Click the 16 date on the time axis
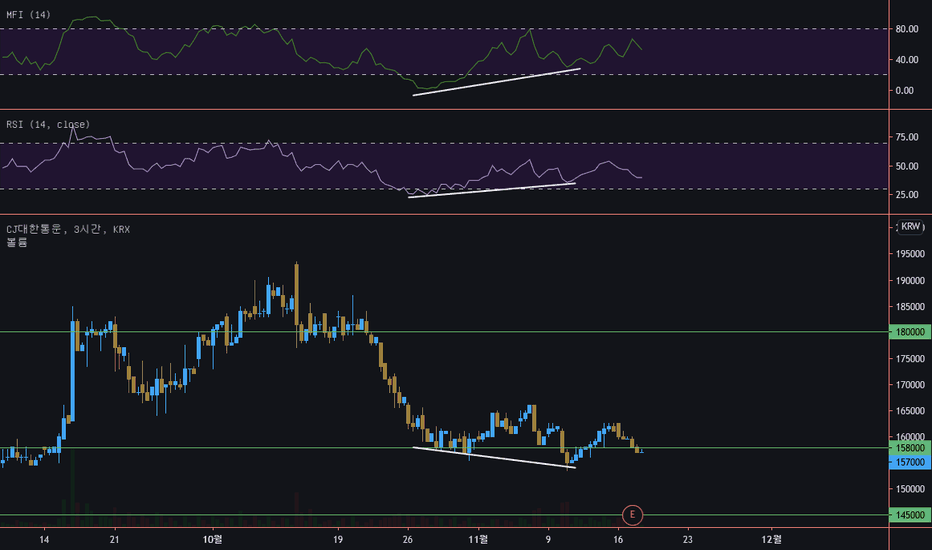The width and height of the screenshot is (932, 550). (x=618, y=540)
